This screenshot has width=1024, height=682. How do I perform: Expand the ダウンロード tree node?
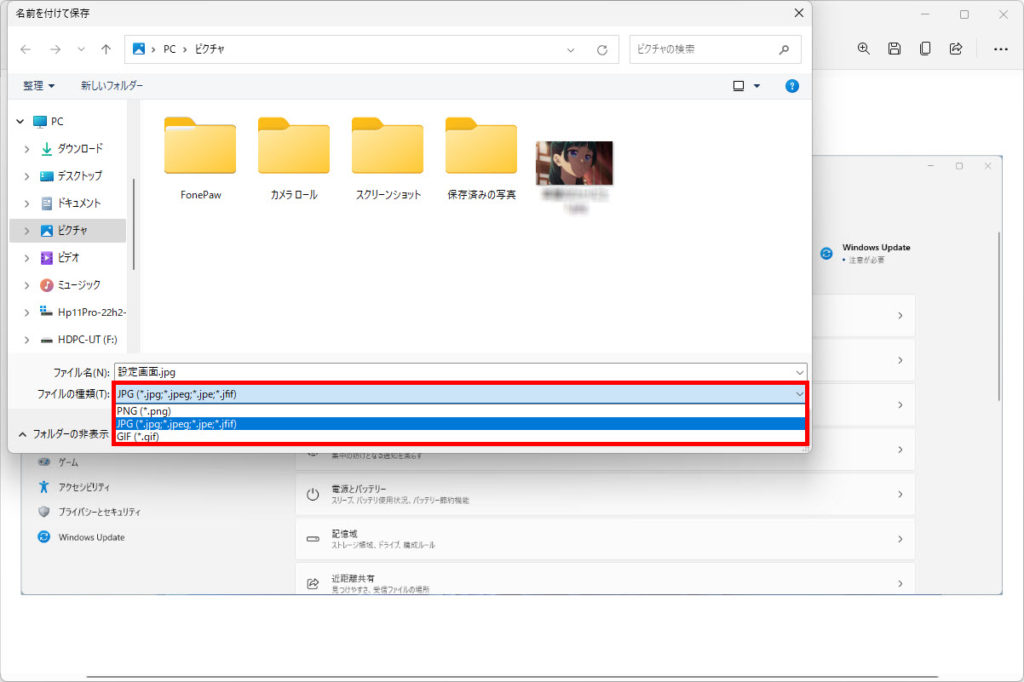(x=27, y=149)
